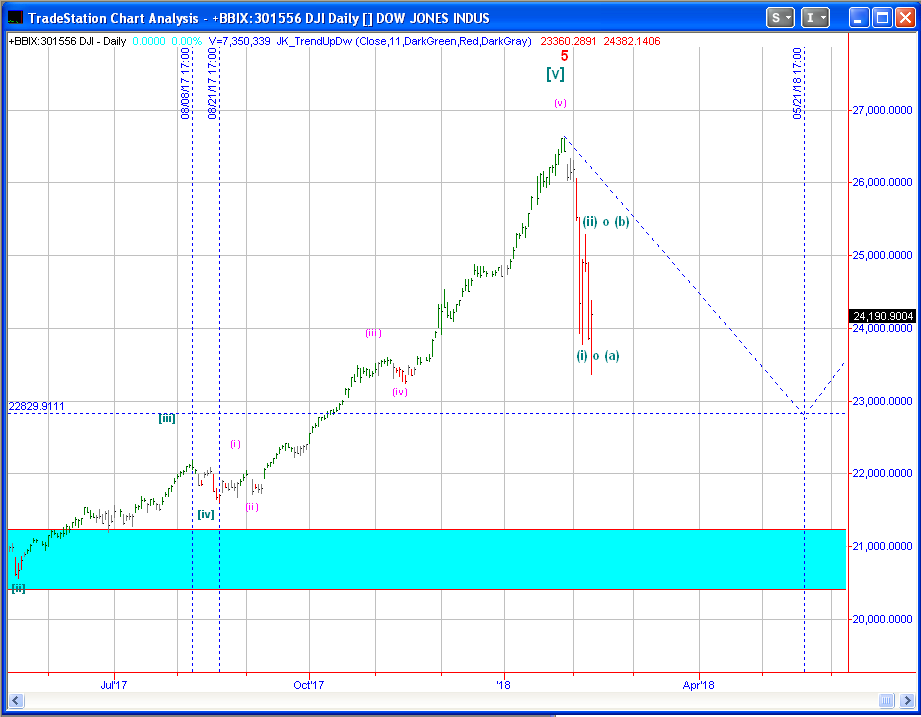
Task: Click the 24,190.9004 current price marker
Action: click(x=883, y=316)
